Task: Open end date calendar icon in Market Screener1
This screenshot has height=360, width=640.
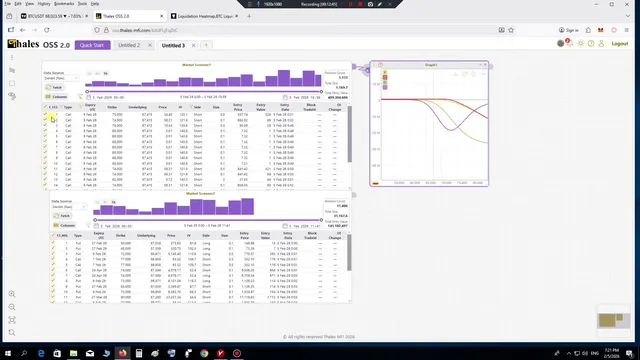Action: coord(285,98)
